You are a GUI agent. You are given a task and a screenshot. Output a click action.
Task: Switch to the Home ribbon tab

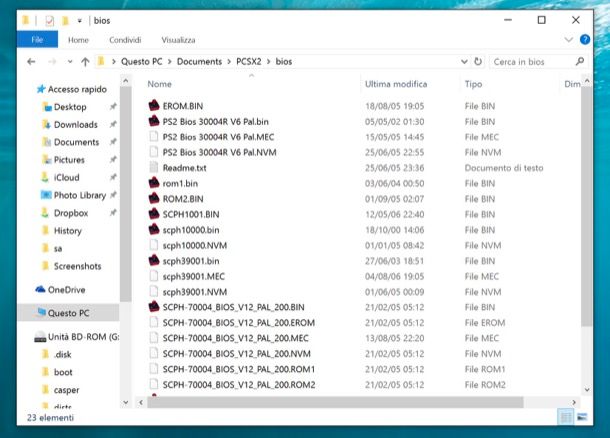[x=78, y=40]
